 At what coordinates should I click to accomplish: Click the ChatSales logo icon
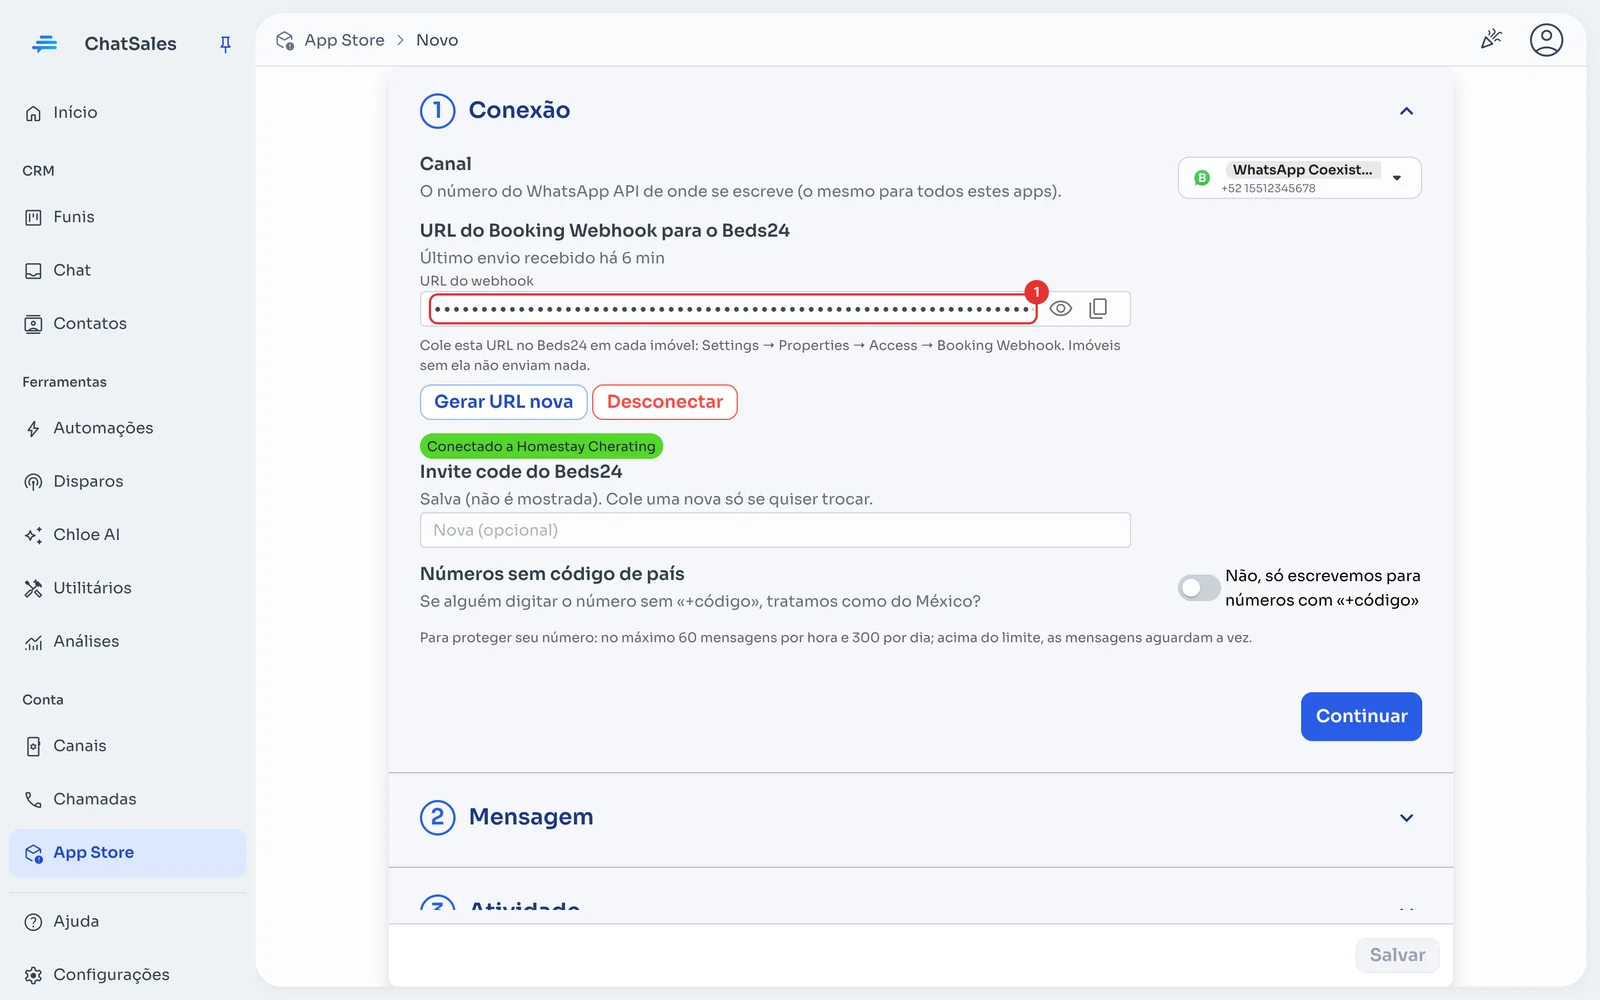tap(44, 44)
